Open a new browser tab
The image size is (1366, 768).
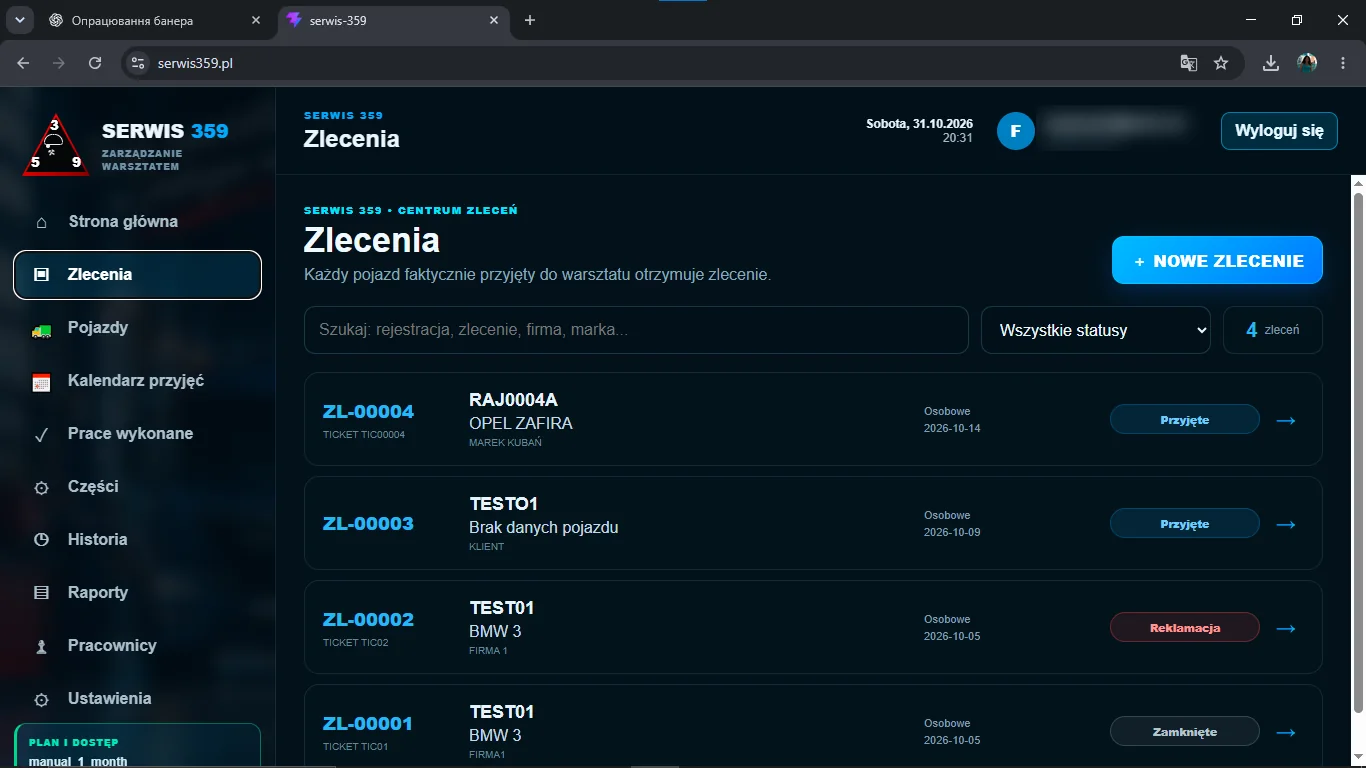click(530, 20)
